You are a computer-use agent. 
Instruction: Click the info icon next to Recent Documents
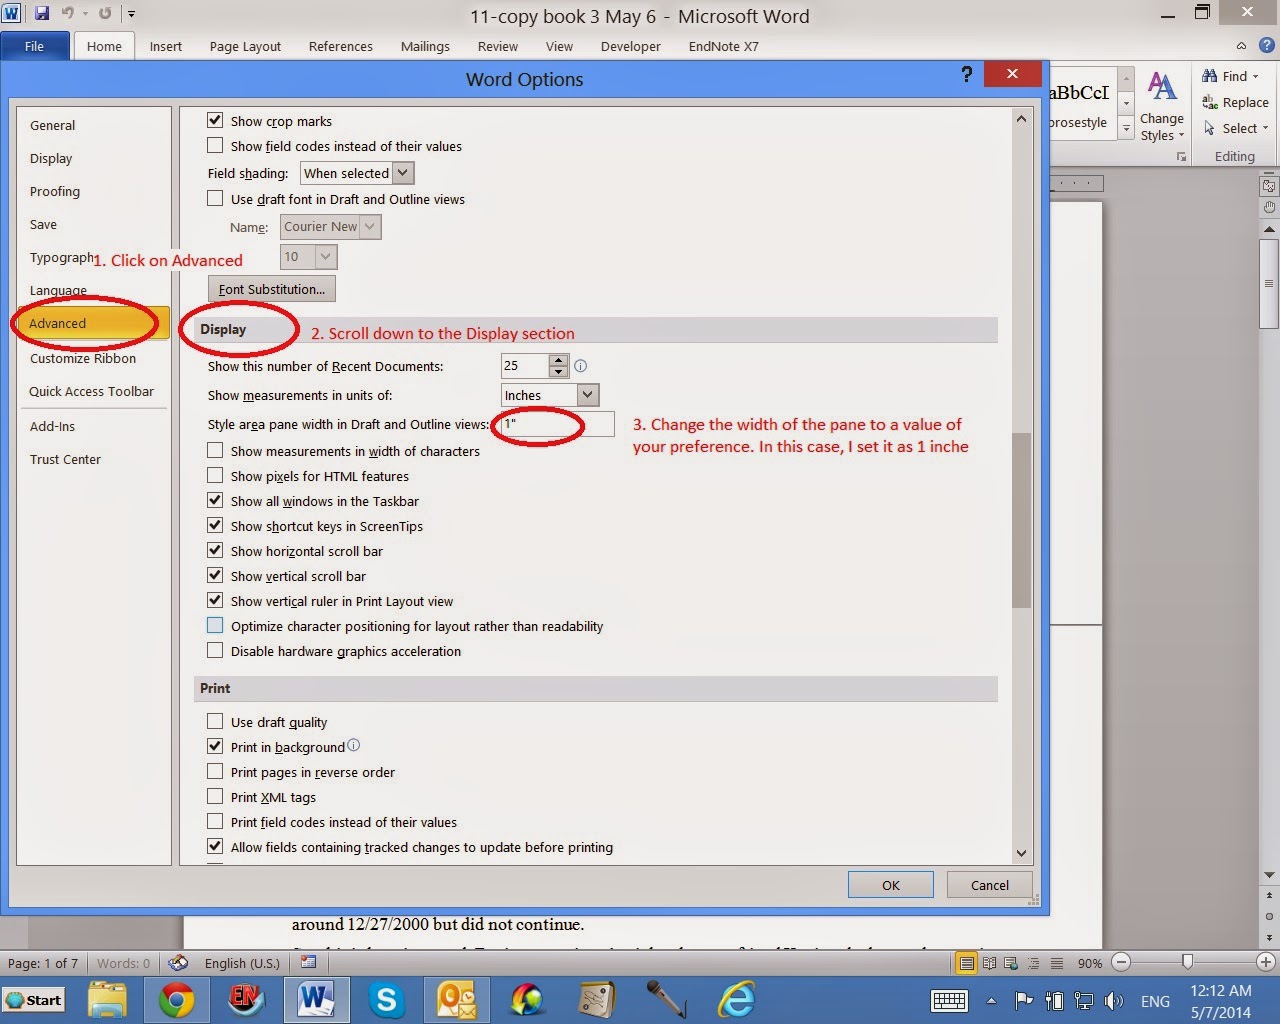[580, 366]
